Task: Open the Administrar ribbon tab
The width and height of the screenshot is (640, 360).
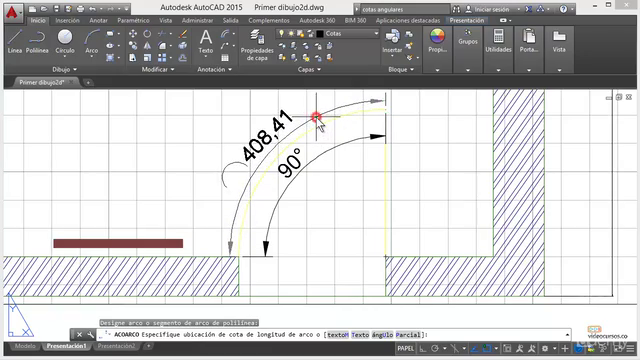Action: click(x=198, y=20)
